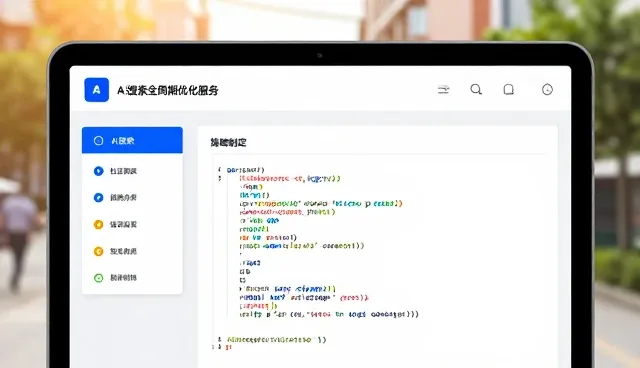
Task: Open the clock history icon in header
Action: (547, 89)
